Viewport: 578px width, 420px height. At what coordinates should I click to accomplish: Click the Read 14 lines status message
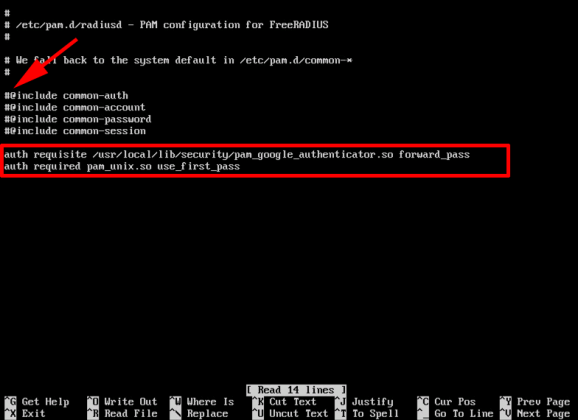point(296,390)
